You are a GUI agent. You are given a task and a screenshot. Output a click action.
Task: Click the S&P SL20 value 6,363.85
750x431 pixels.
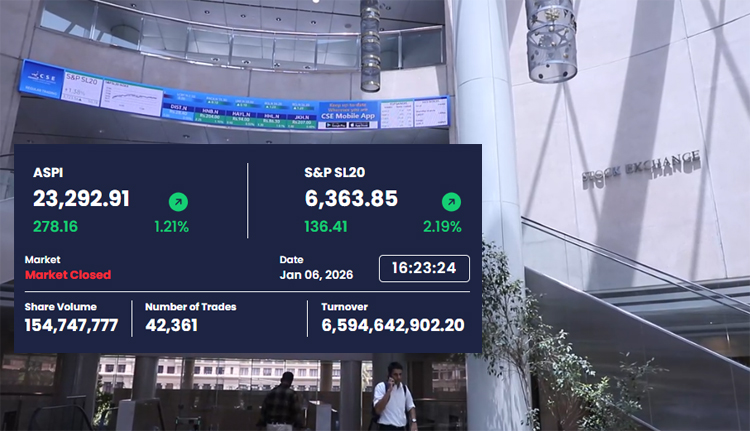[353, 199]
